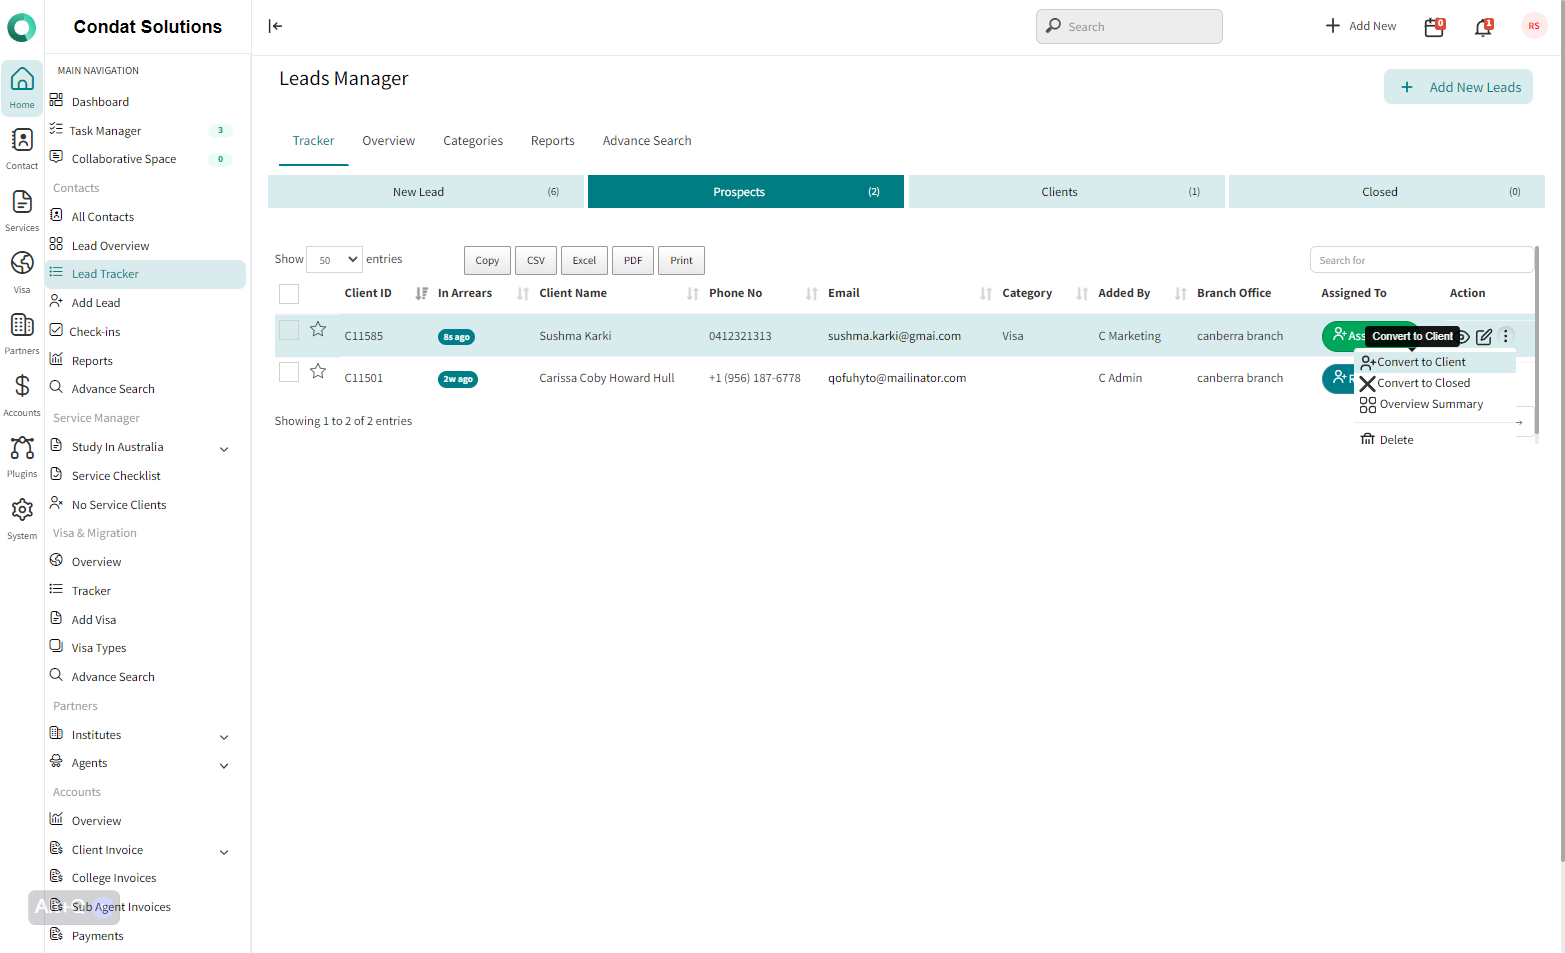This screenshot has height=953, width=1565.
Task: Open the Advance Search tab in Leads Manager
Action: [x=647, y=141]
